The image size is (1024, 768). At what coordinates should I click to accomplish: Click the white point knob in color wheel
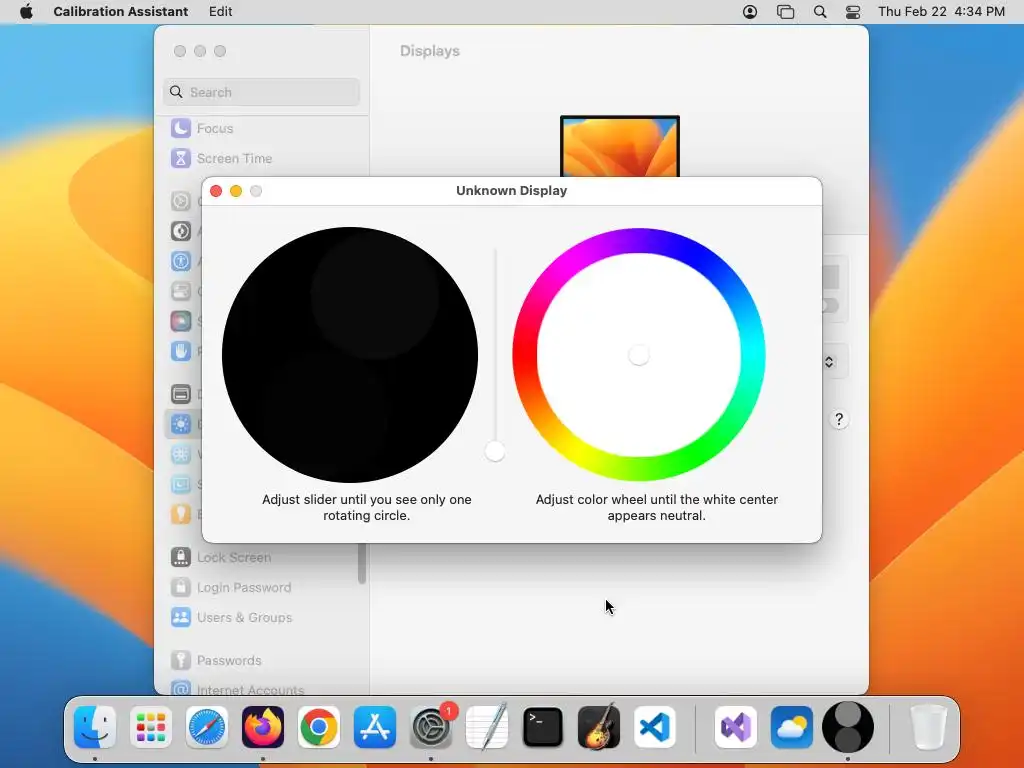tap(639, 355)
